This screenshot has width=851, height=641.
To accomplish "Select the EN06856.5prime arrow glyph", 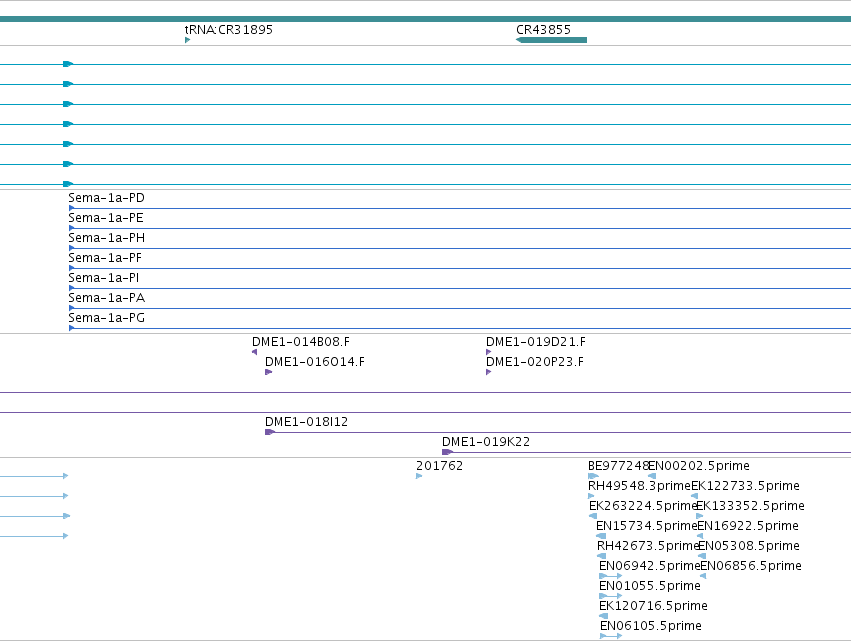I will click(x=703, y=576).
